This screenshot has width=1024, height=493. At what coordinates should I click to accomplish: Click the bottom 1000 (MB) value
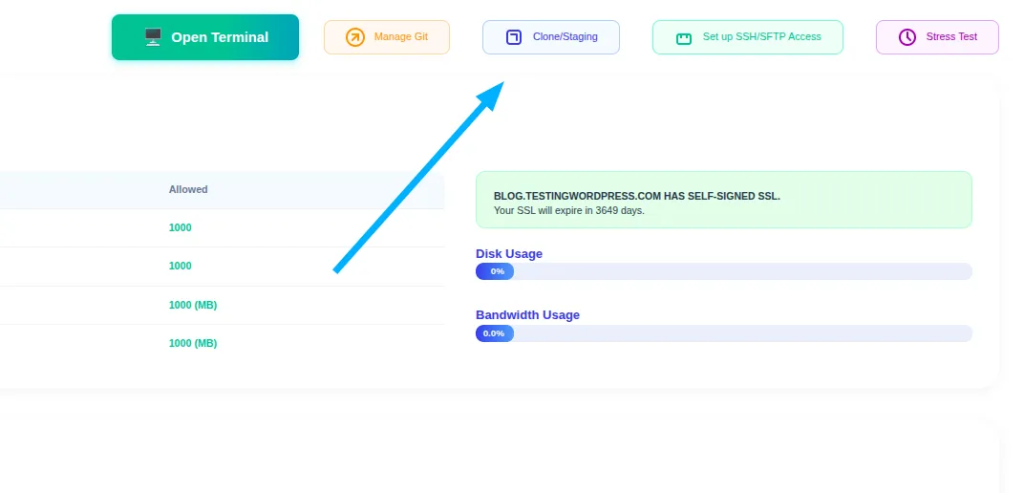coord(192,343)
